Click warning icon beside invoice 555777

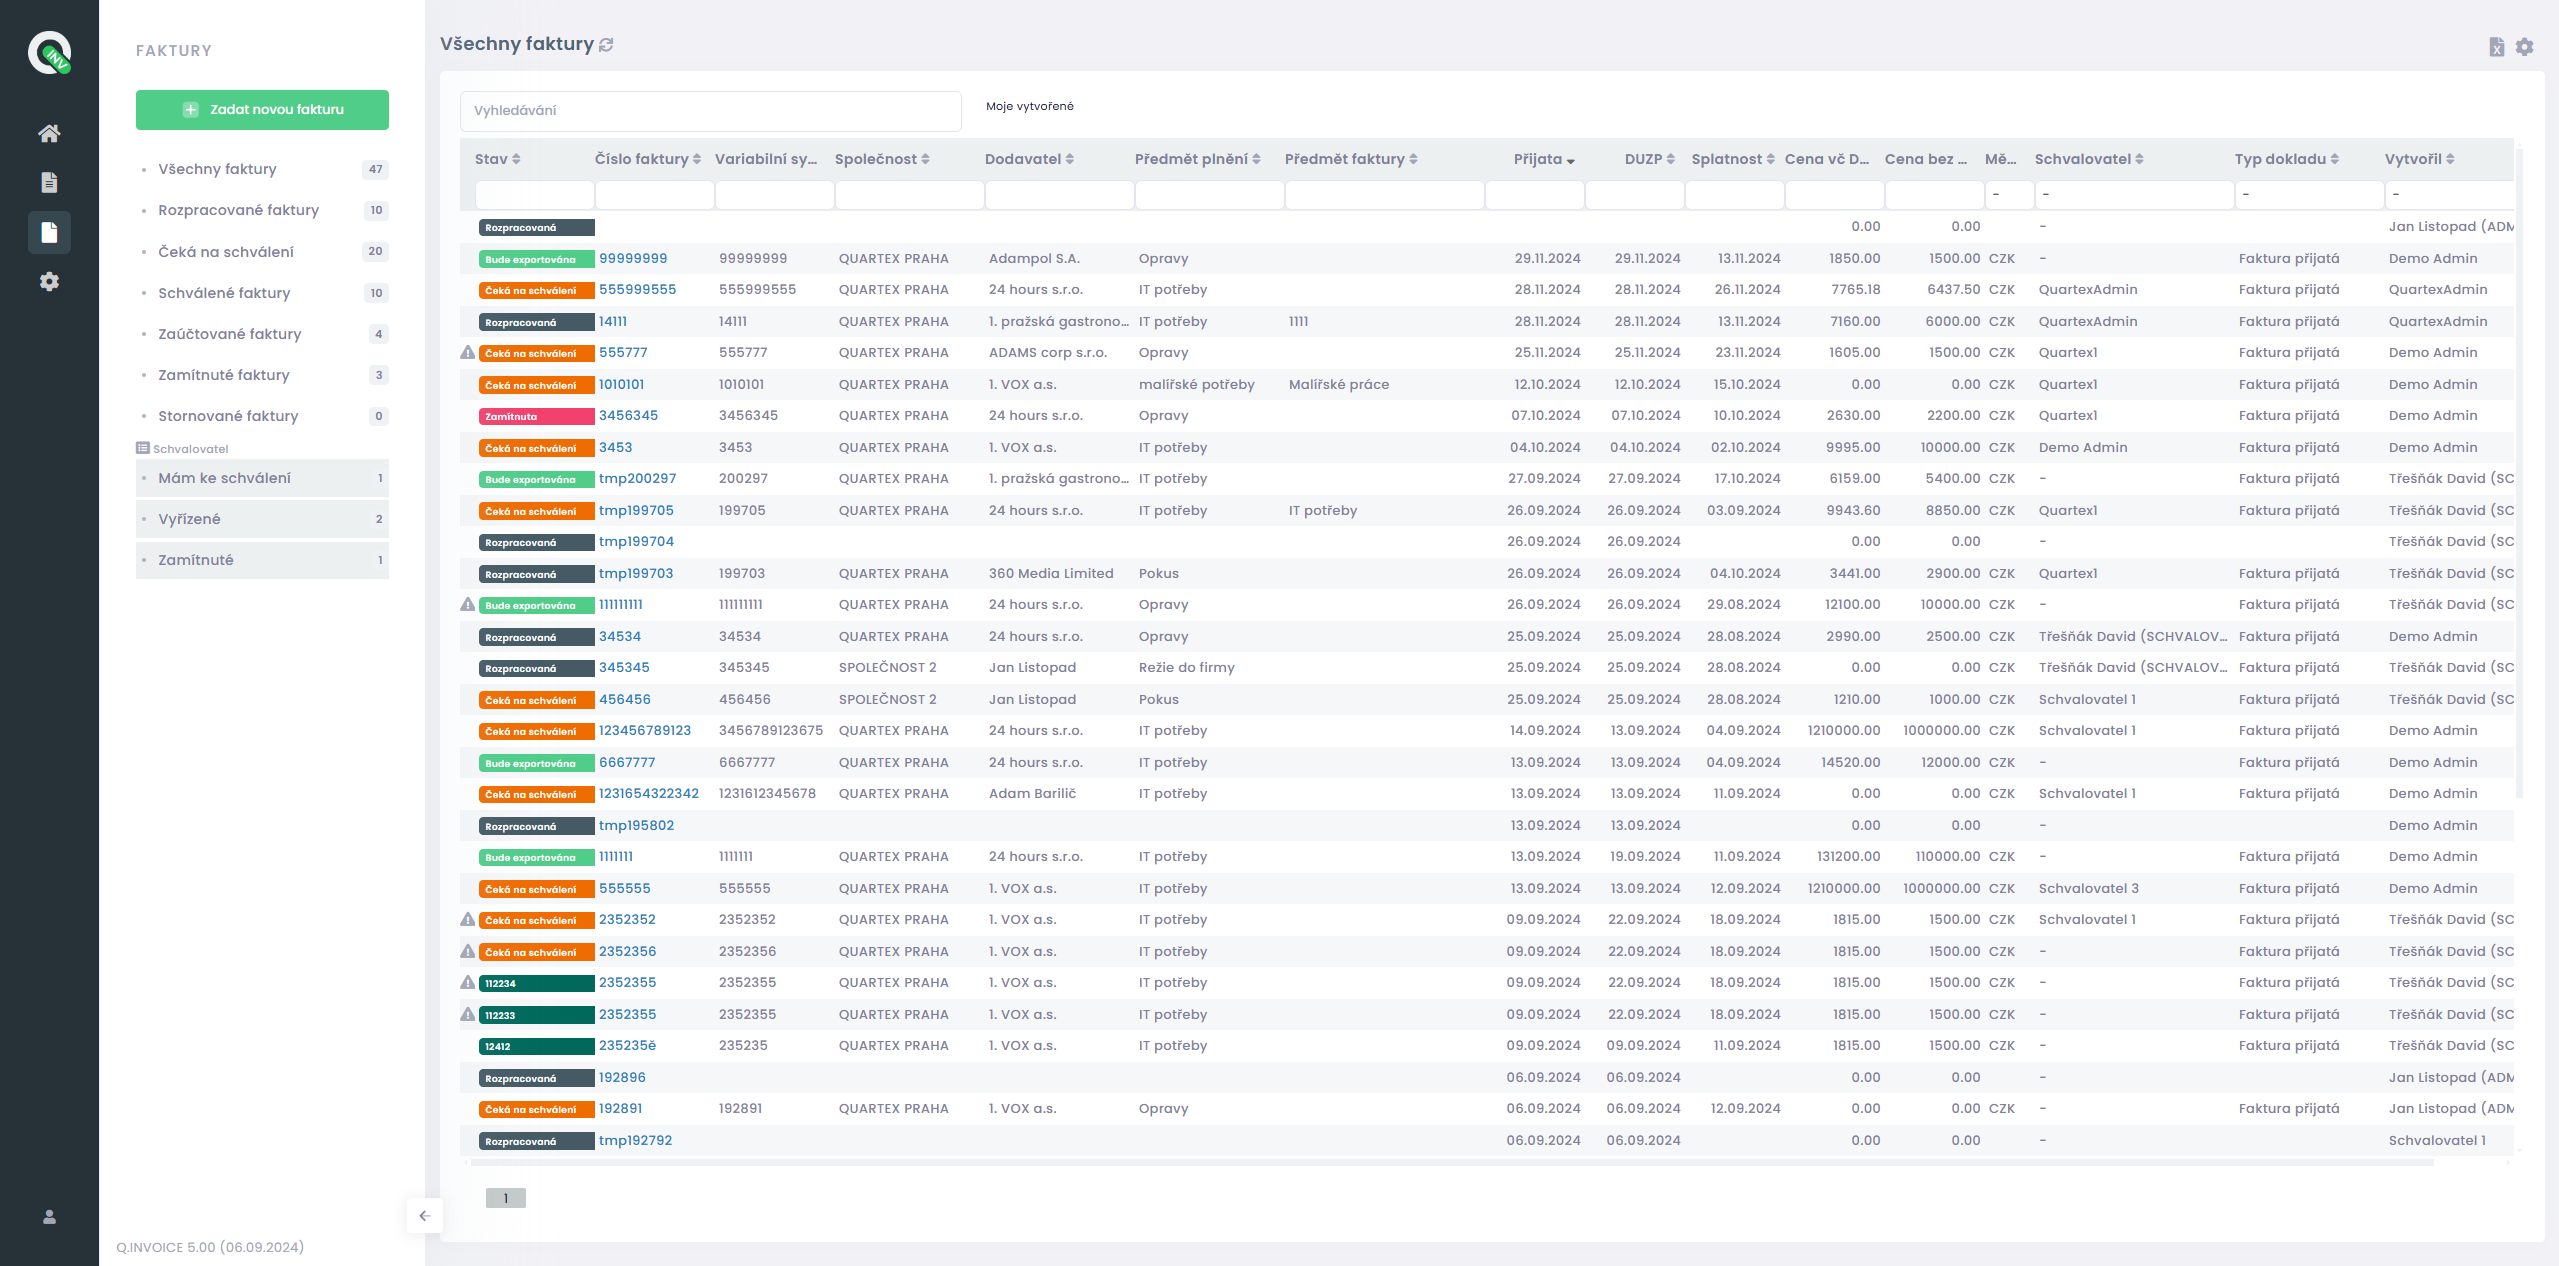point(467,353)
